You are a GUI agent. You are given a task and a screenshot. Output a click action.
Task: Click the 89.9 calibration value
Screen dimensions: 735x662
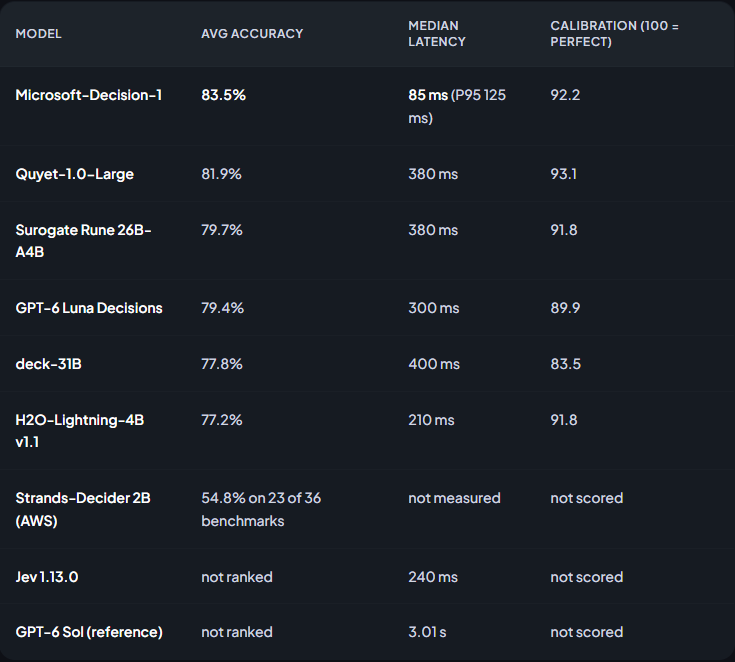tap(565, 308)
